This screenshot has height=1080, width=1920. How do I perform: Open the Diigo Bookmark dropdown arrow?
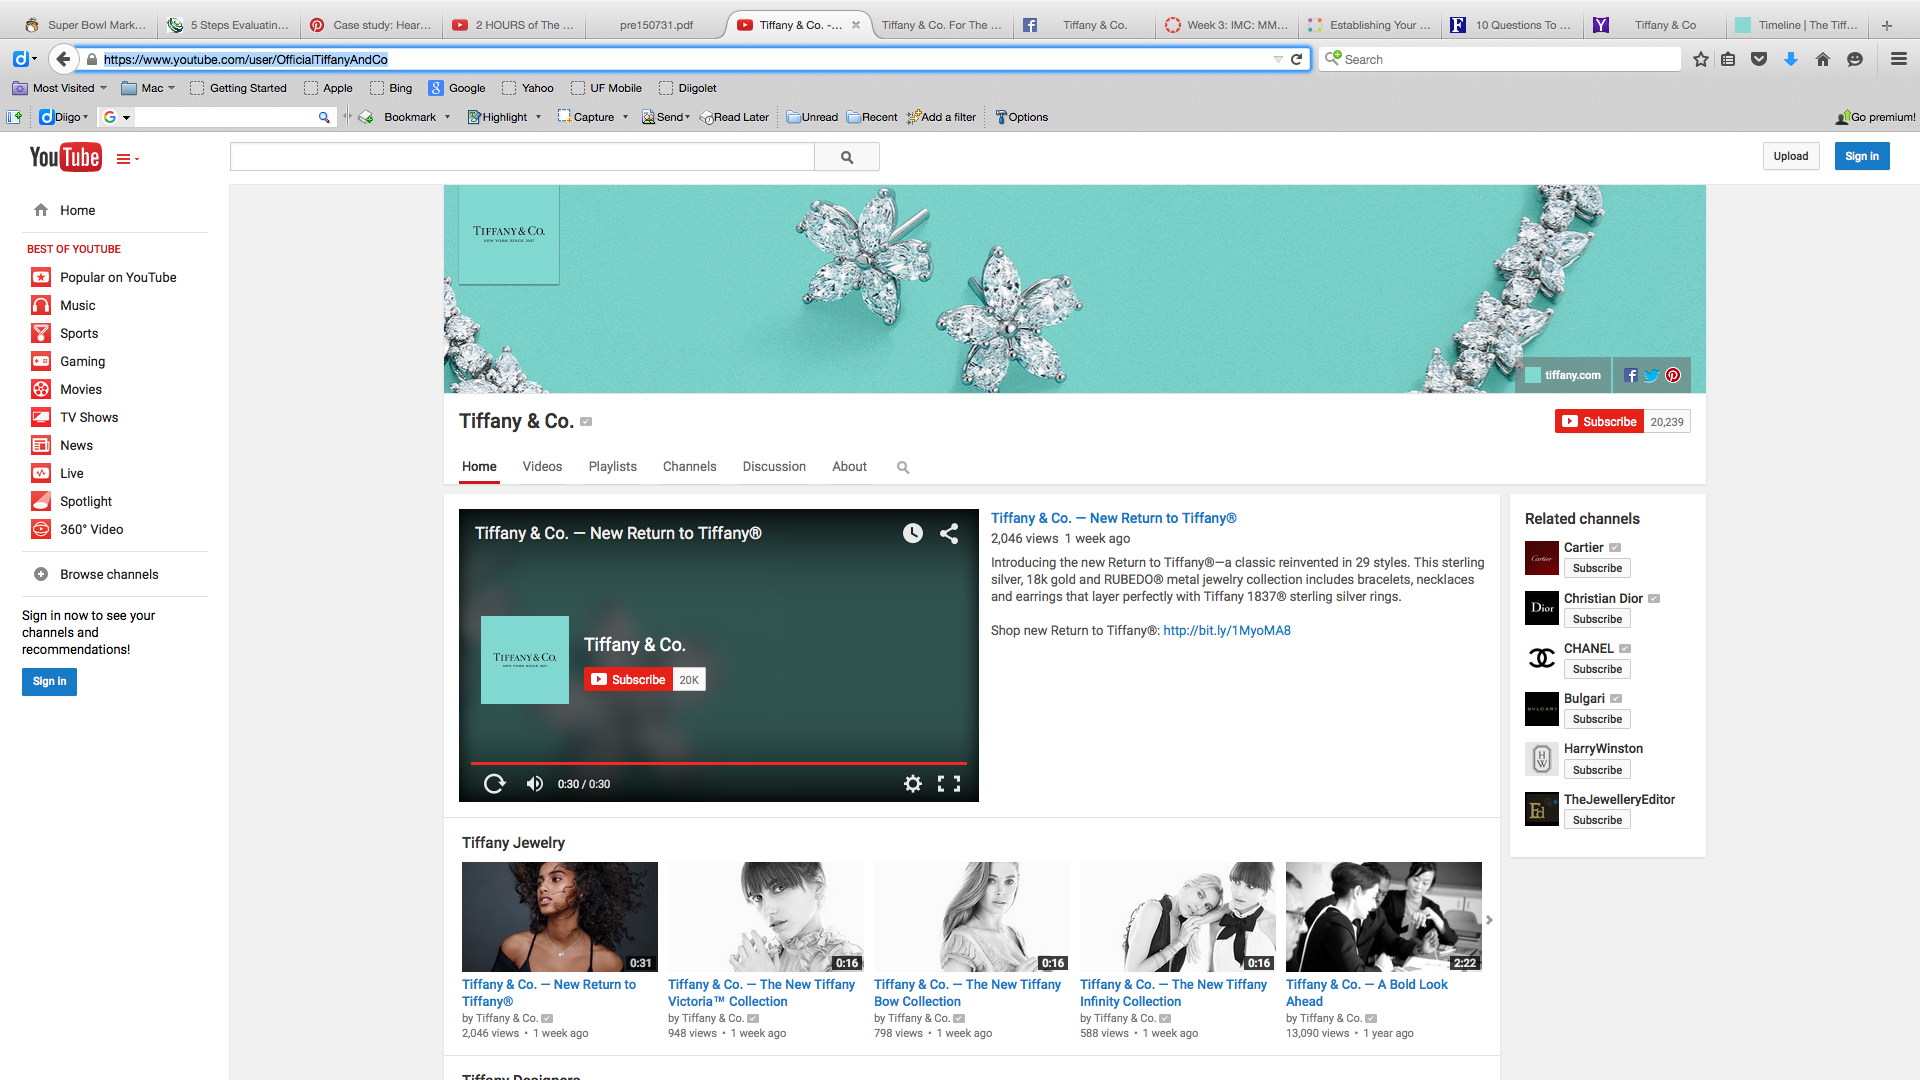click(447, 117)
